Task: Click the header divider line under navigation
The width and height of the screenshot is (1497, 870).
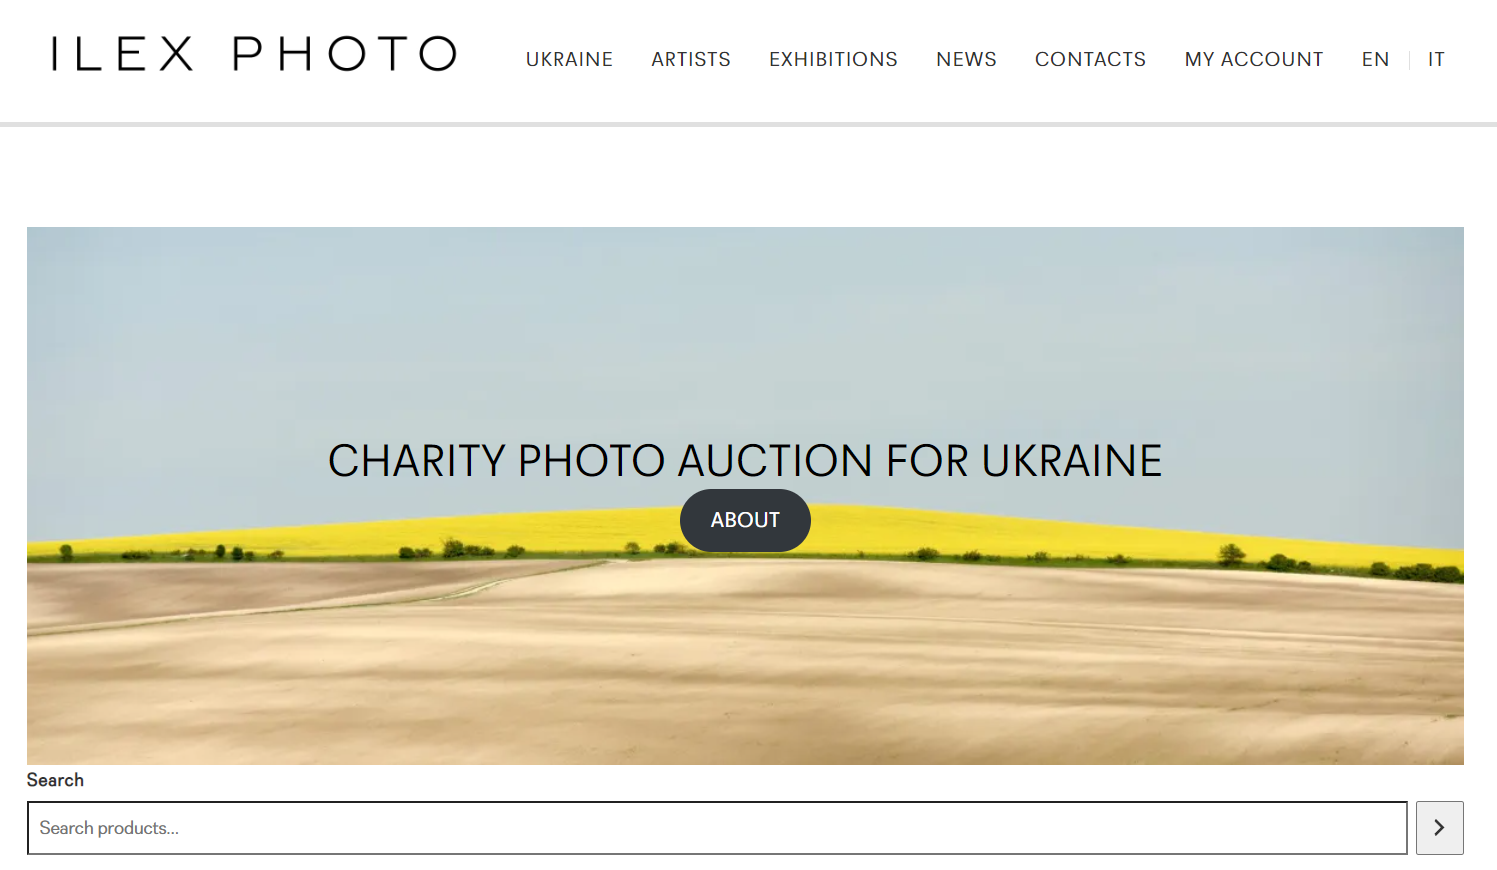Action: [x=748, y=124]
